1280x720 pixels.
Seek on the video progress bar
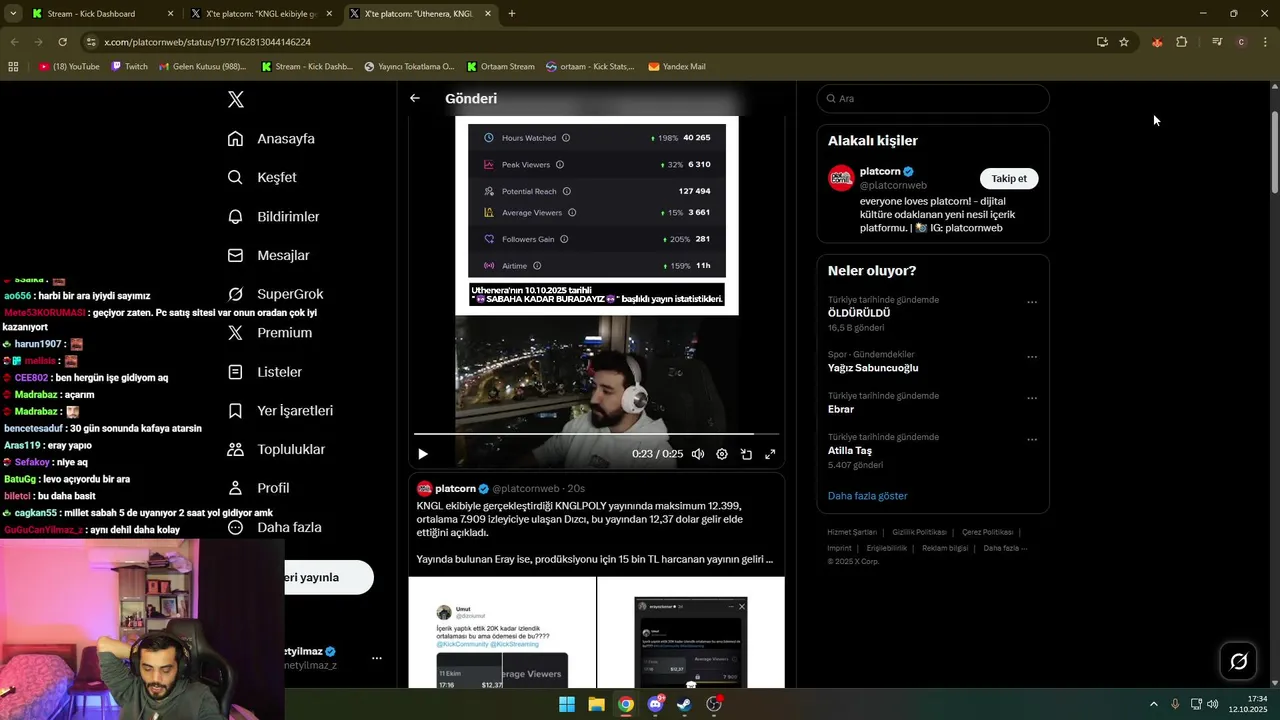(597, 434)
